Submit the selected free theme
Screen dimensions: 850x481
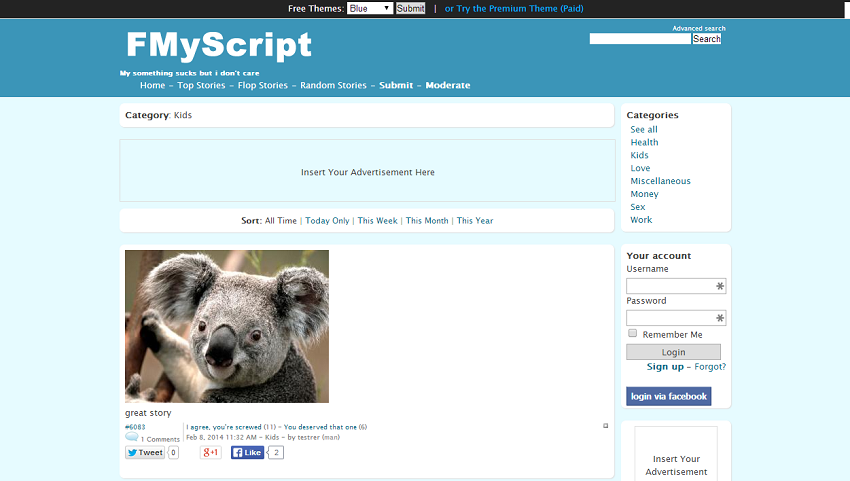pos(410,8)
